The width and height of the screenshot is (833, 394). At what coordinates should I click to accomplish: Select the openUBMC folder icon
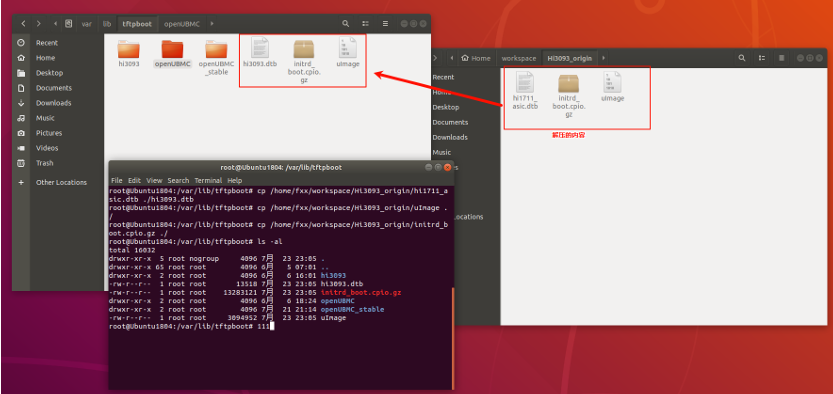(172, 49)
